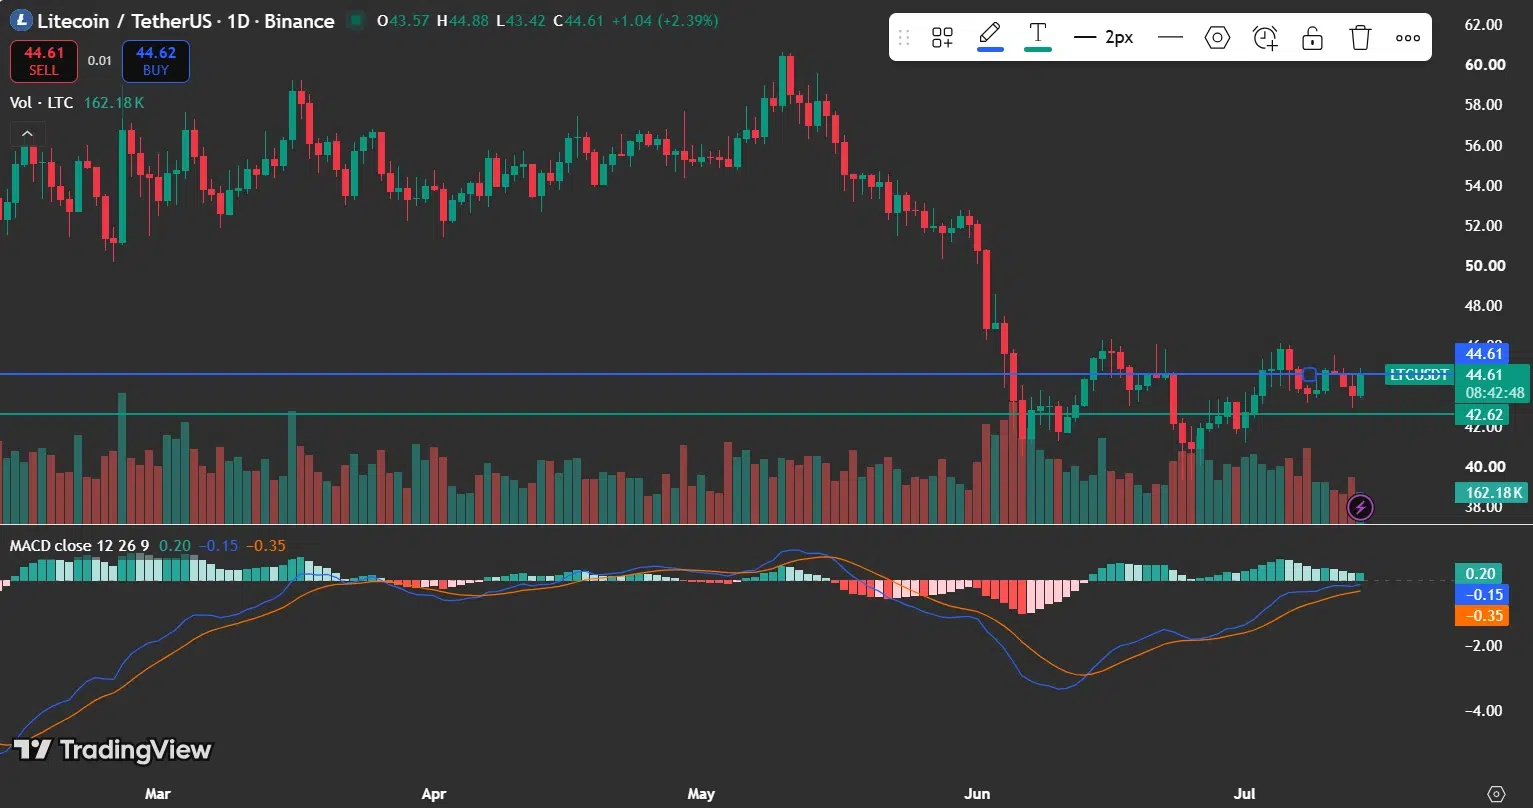Image resolution: width=1533 pixels, height=808 pixels.
Task: Open the T text color picker
Action: pos(1038,38)
